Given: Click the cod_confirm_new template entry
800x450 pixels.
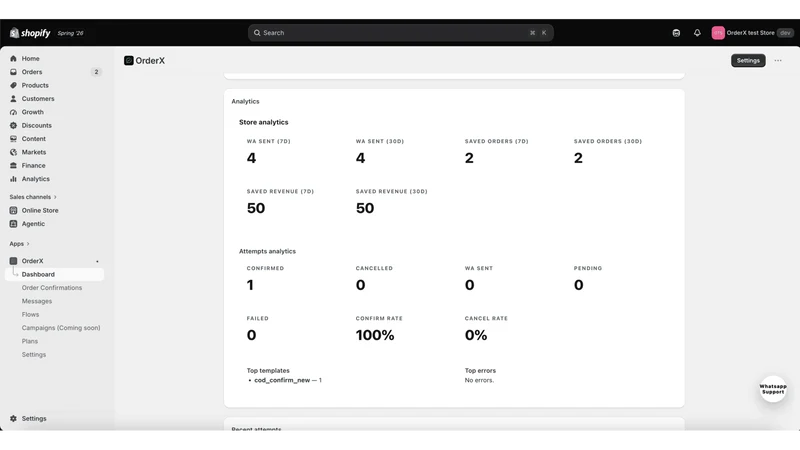Looking at the screenshot, I should coord(288,380).
